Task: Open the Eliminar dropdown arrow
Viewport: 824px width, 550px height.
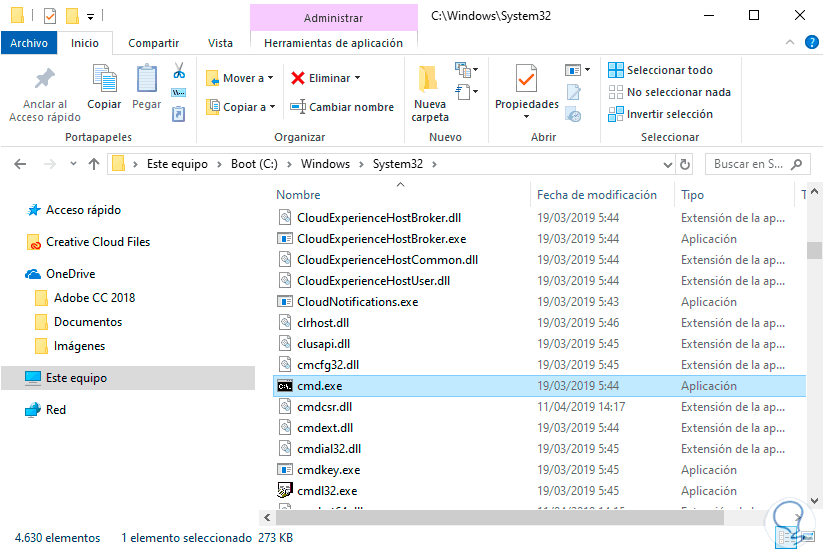Action: click(x=357, y=78)
